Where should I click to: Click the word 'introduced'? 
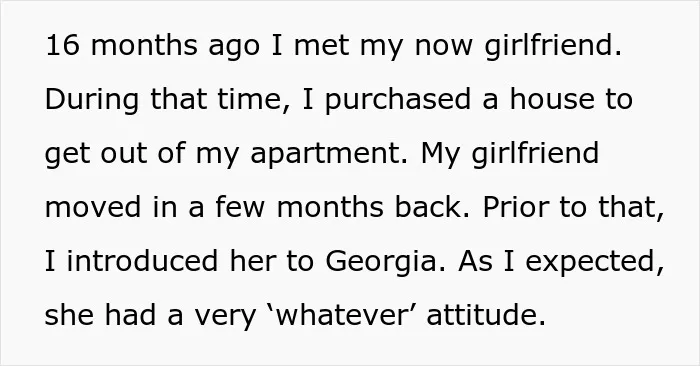coord(142,261)
